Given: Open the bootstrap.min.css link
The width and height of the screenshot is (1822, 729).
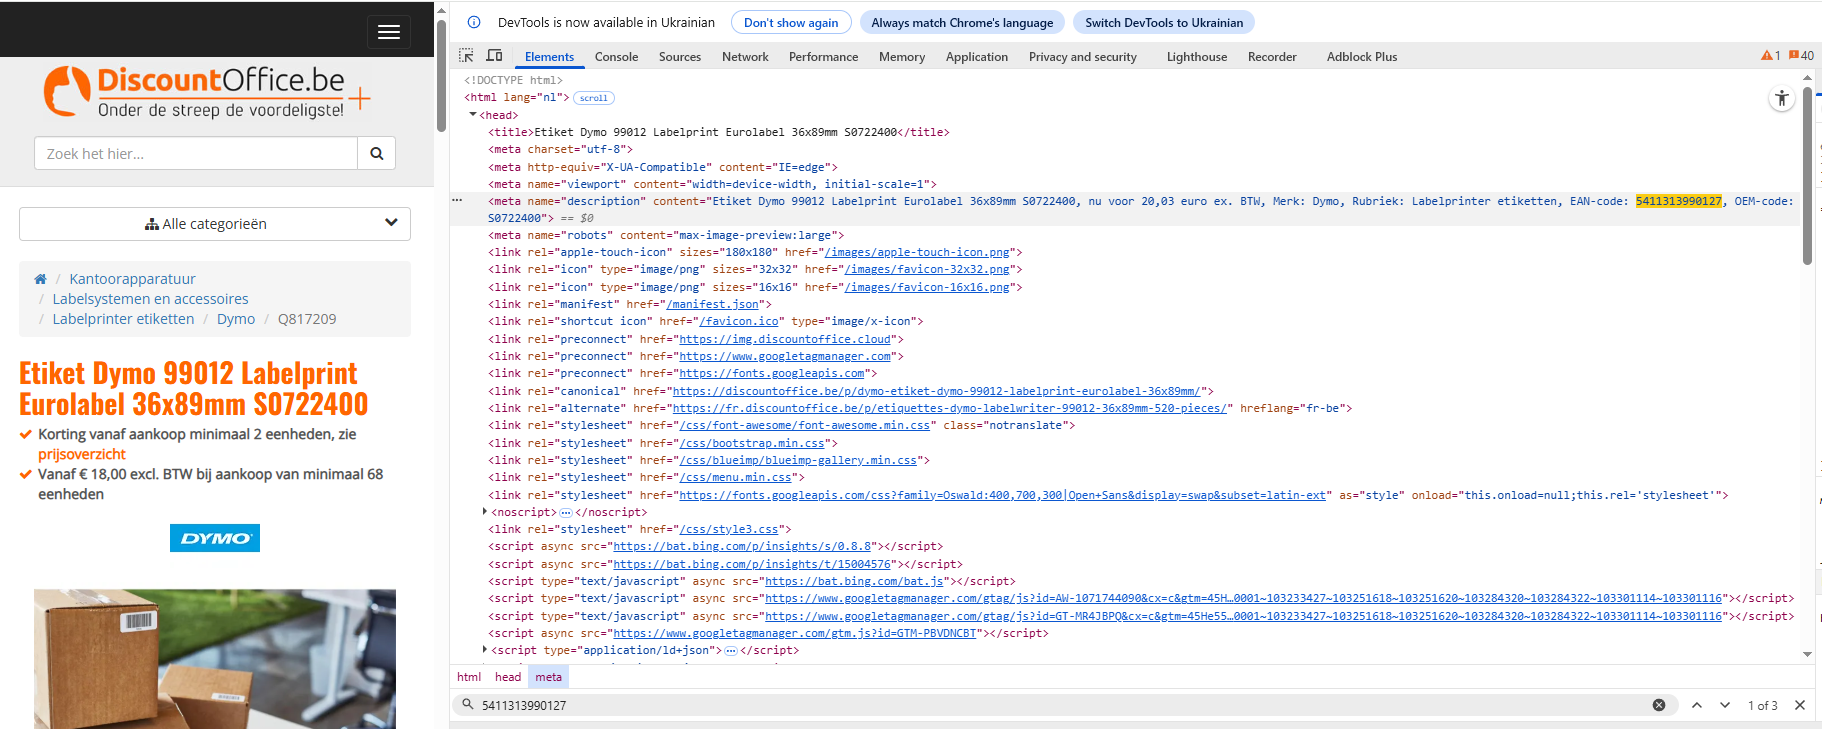Looking at the screenshot, I should 752,443.
